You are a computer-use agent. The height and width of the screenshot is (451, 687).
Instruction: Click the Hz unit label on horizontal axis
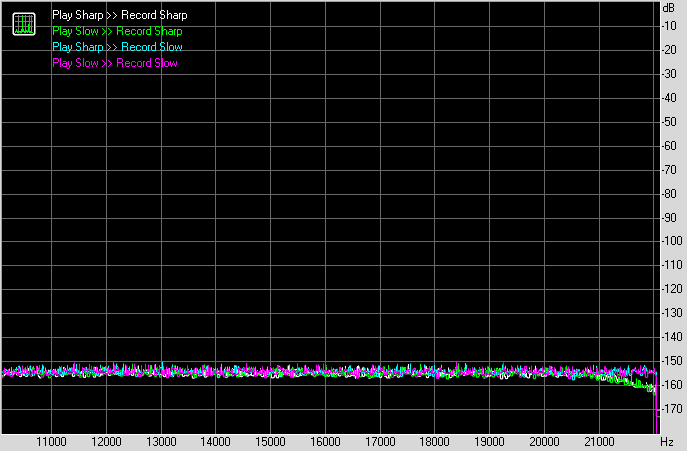(668, 441)
